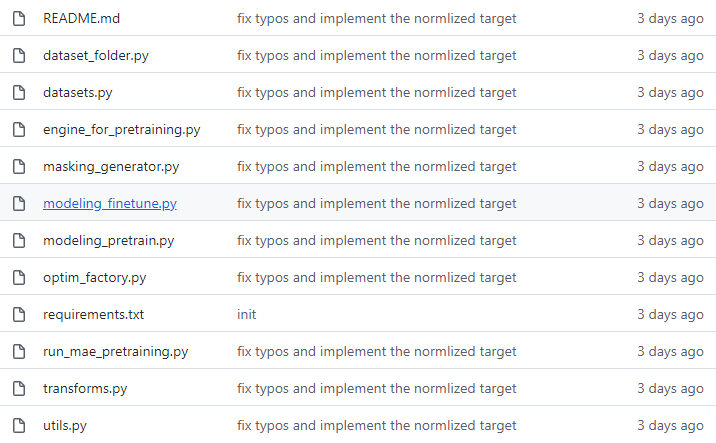This screenshot has width=716, height=443.
Task: Click the file icon beside engine_for_pretraining.py
Action: pos(18,129)
